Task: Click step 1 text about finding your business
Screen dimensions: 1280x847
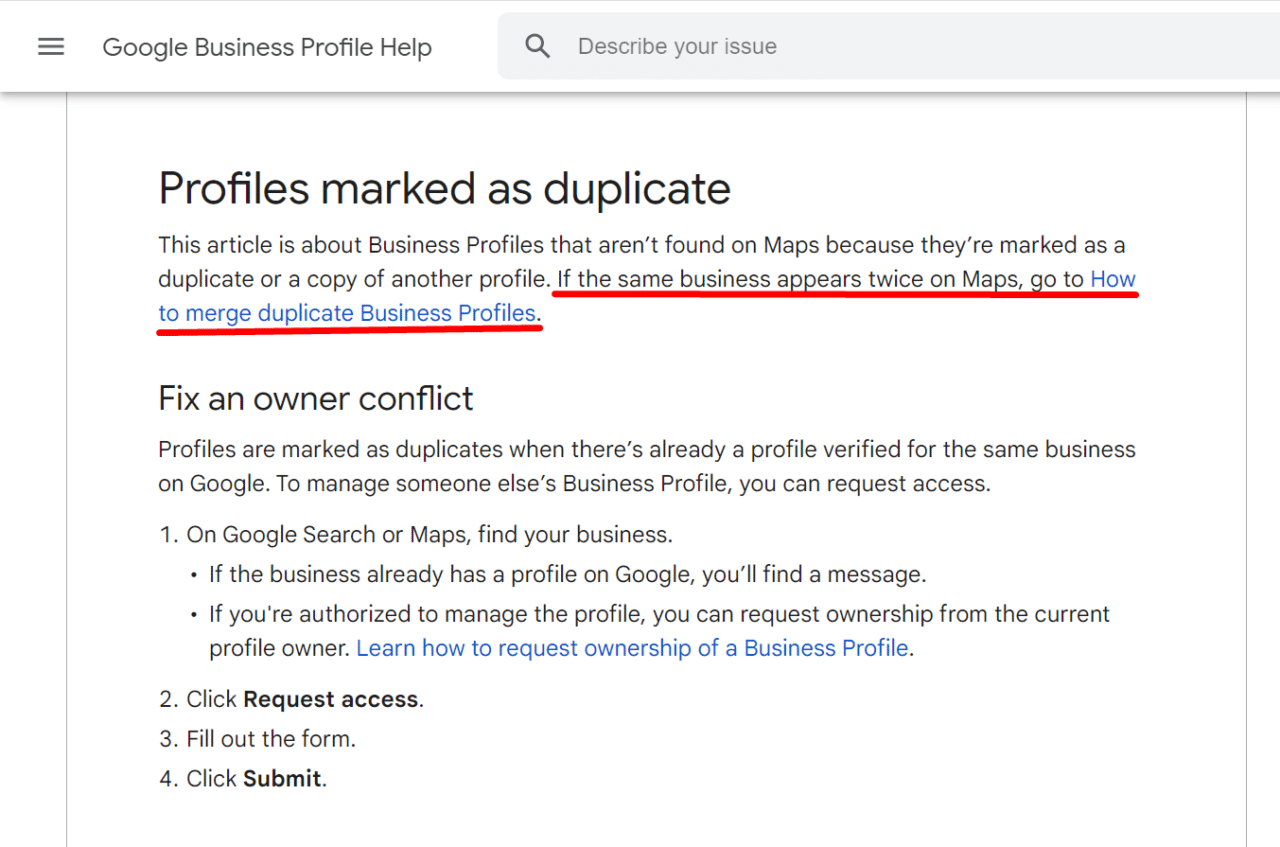Action: (x=429, y=535)
